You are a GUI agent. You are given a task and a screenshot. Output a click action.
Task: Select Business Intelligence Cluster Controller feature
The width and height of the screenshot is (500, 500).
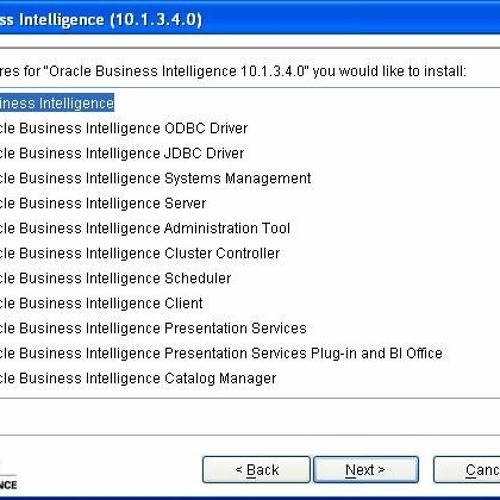(140, 253)
